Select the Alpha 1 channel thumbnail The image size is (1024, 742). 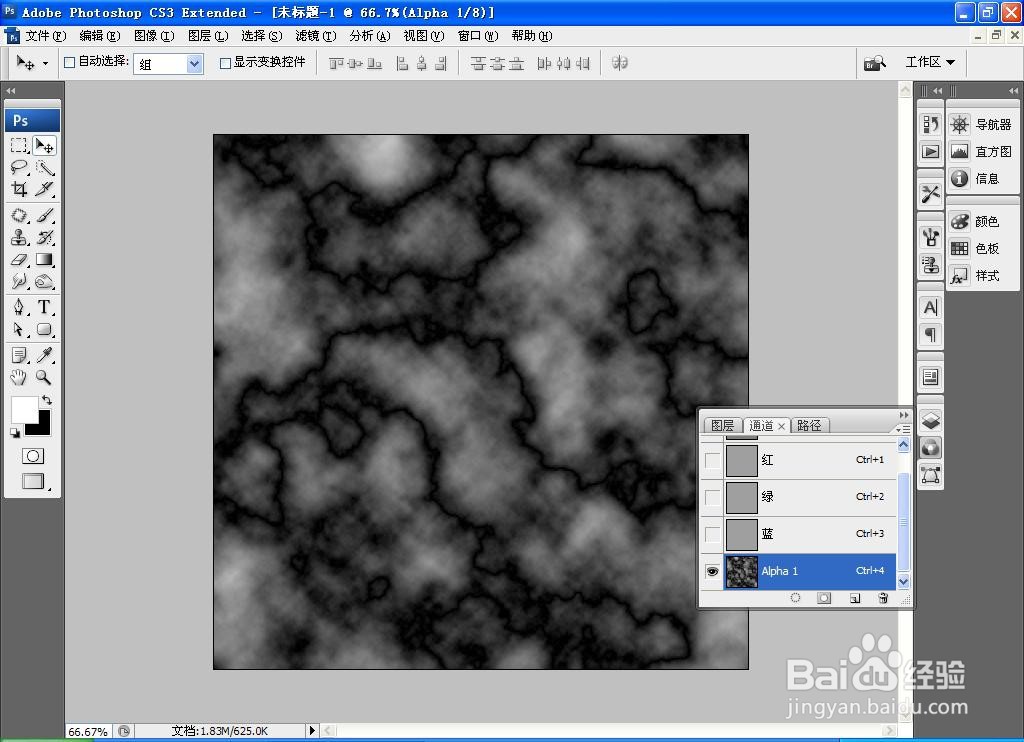click(x=742, y=572)
